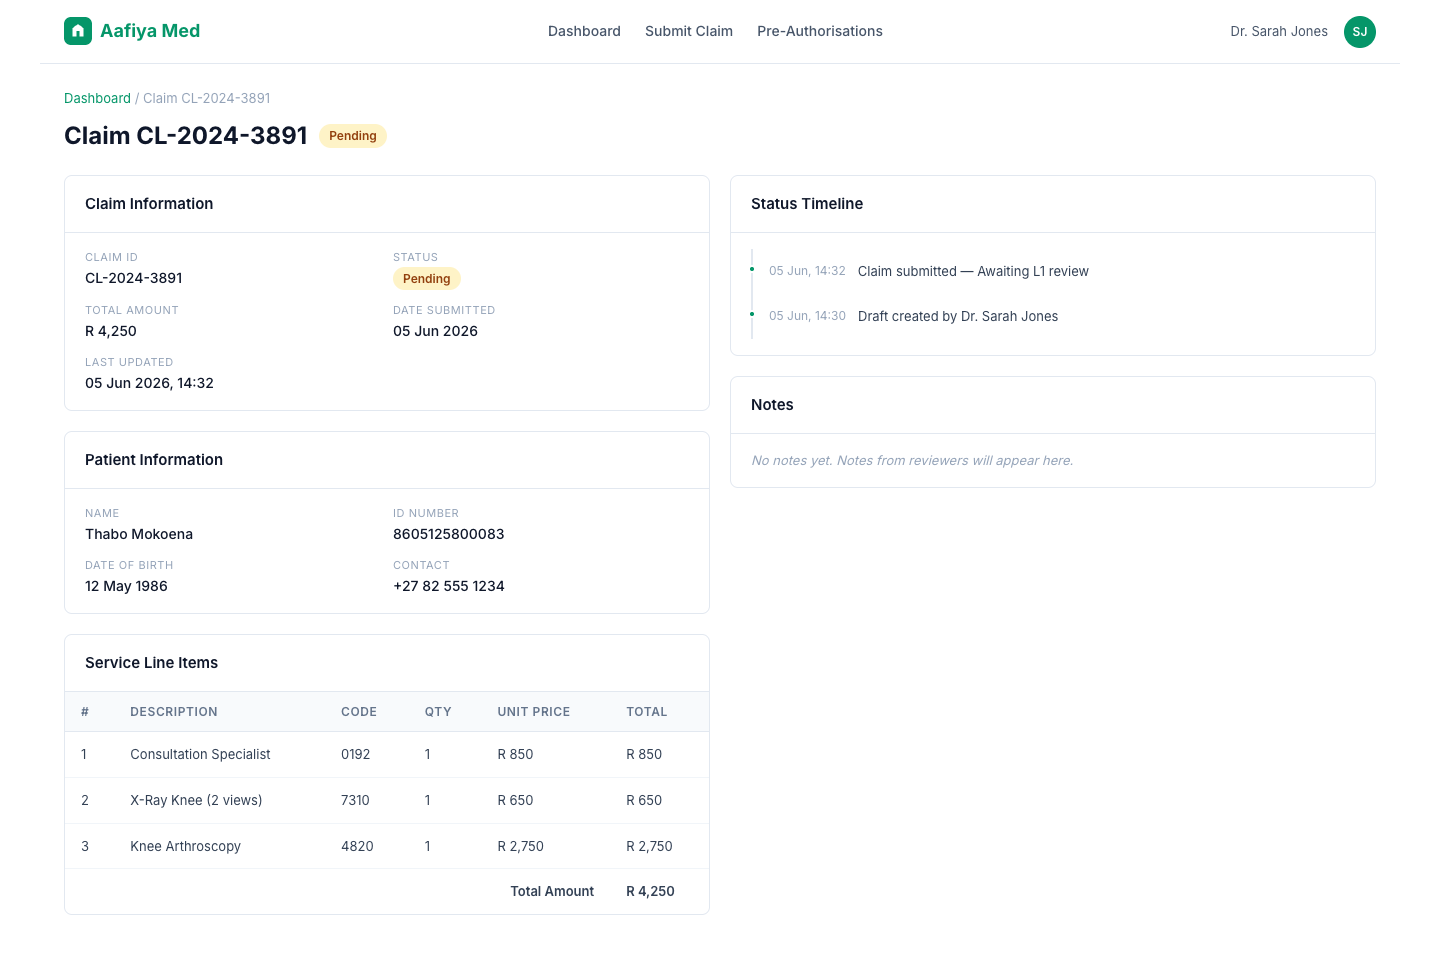Click the page heading 'Claim CL-2024-3891'
The width and height of the screenshot is (1440, 959).
coord(186,135)
